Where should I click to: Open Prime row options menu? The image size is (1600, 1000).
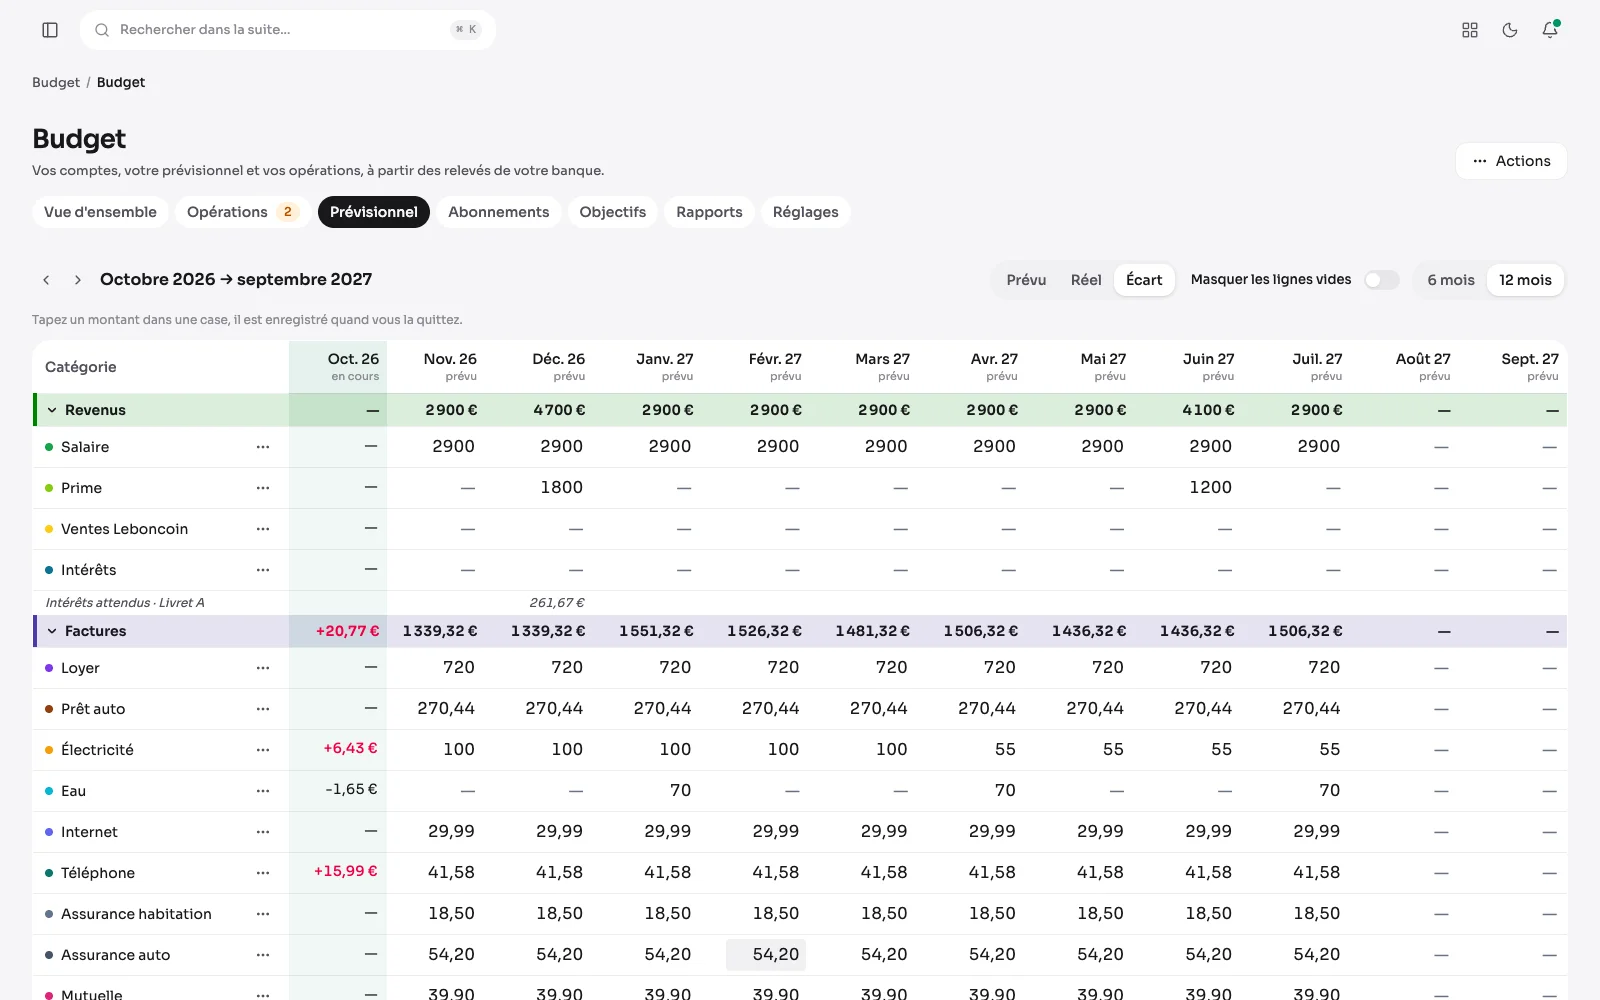263,488
